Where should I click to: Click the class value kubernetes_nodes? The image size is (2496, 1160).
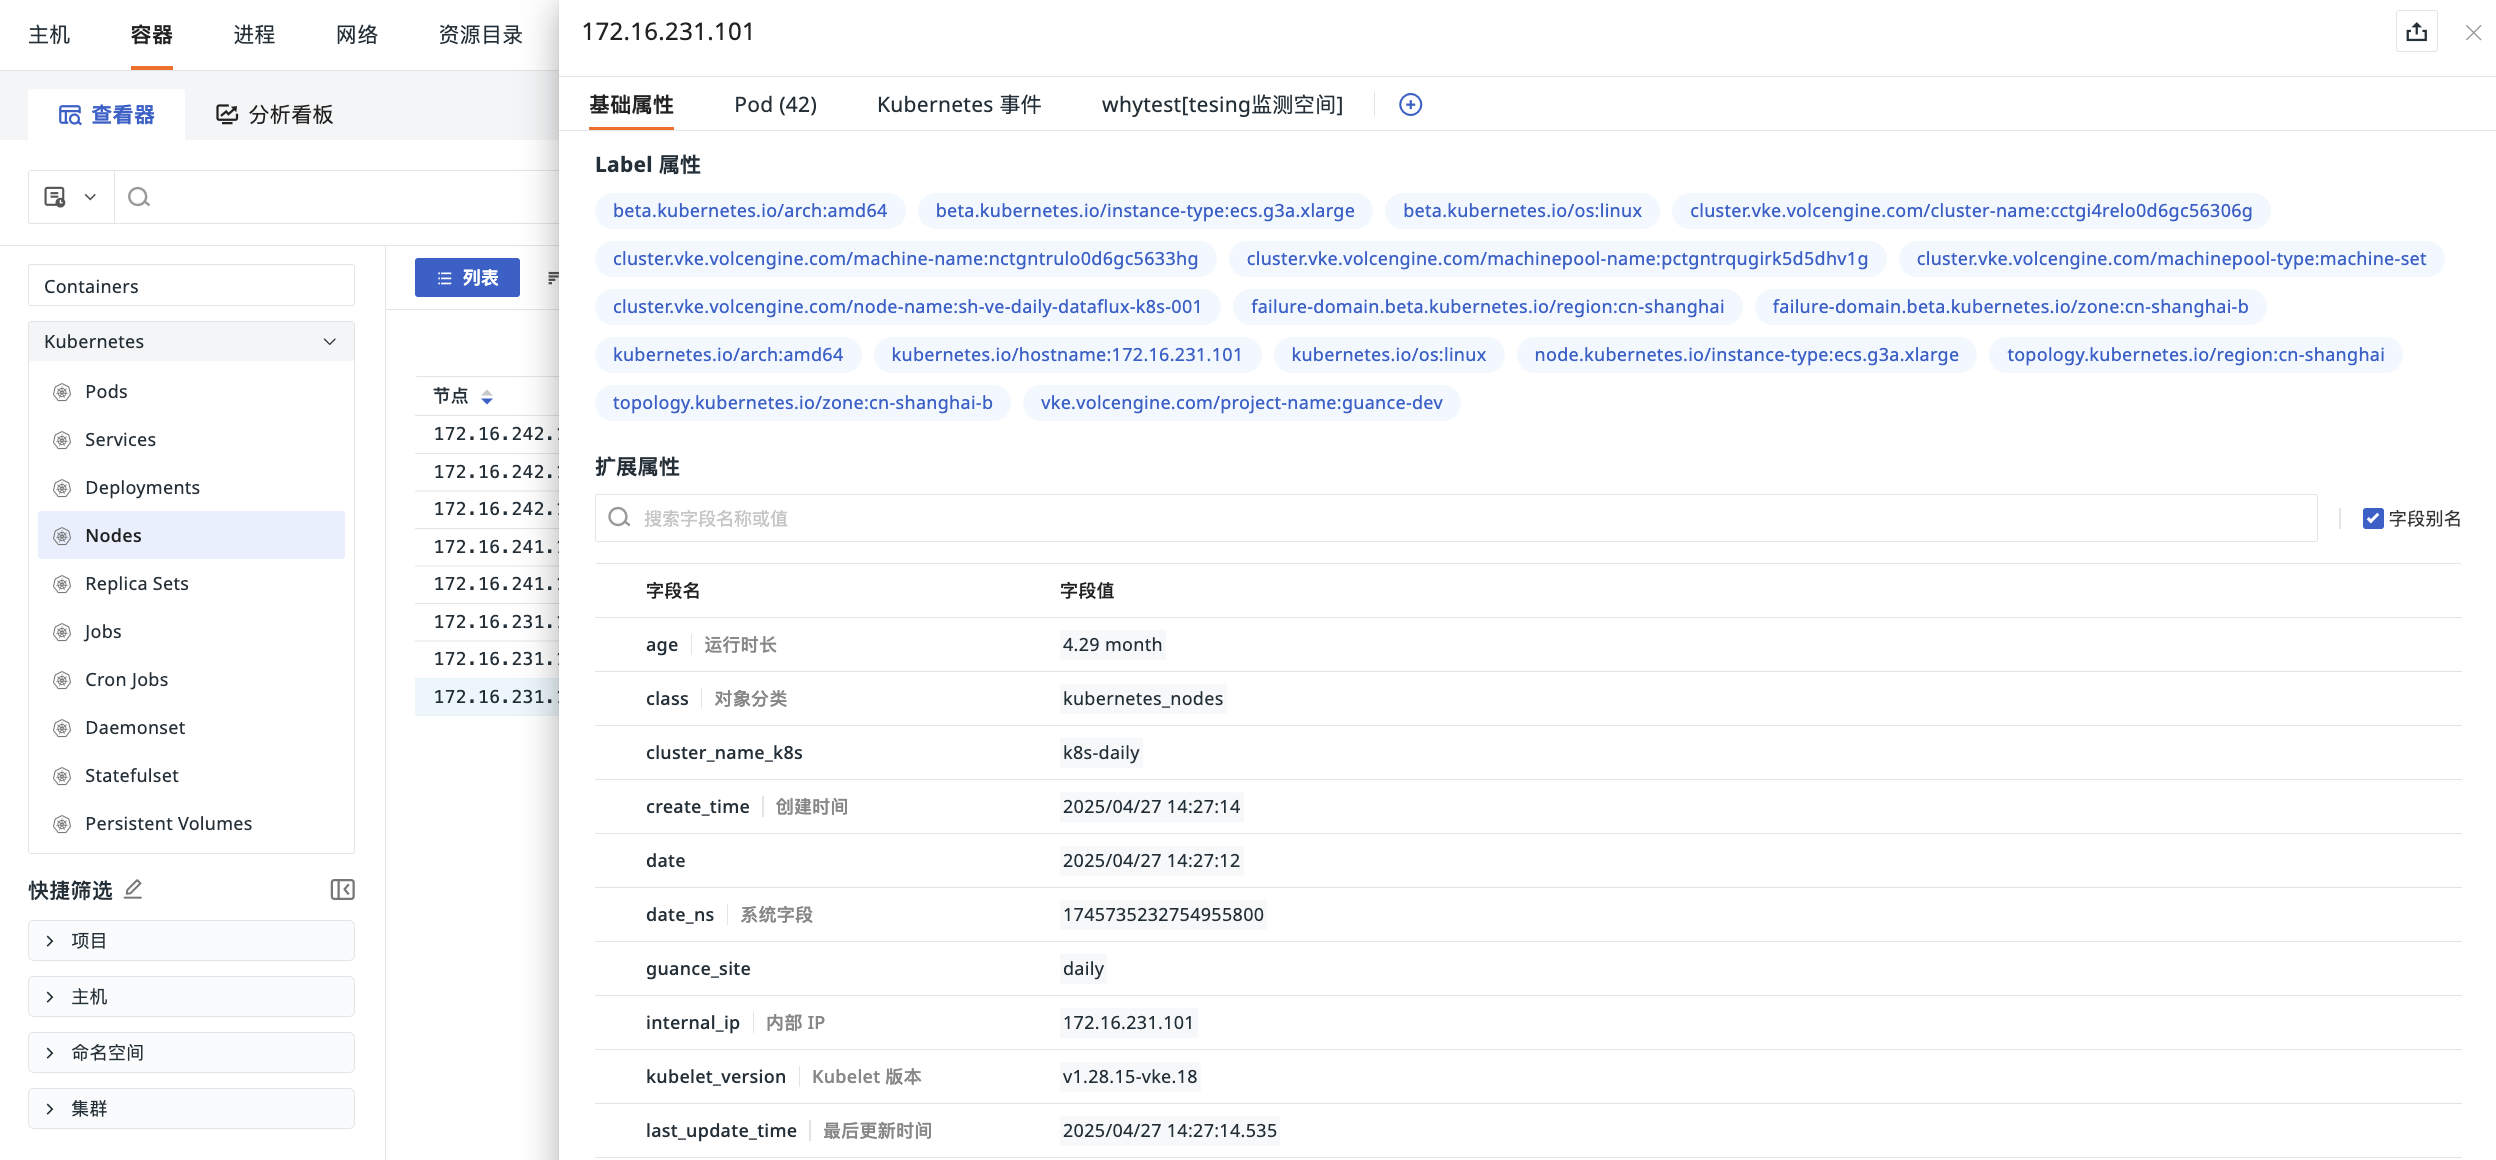point(1143,699)
